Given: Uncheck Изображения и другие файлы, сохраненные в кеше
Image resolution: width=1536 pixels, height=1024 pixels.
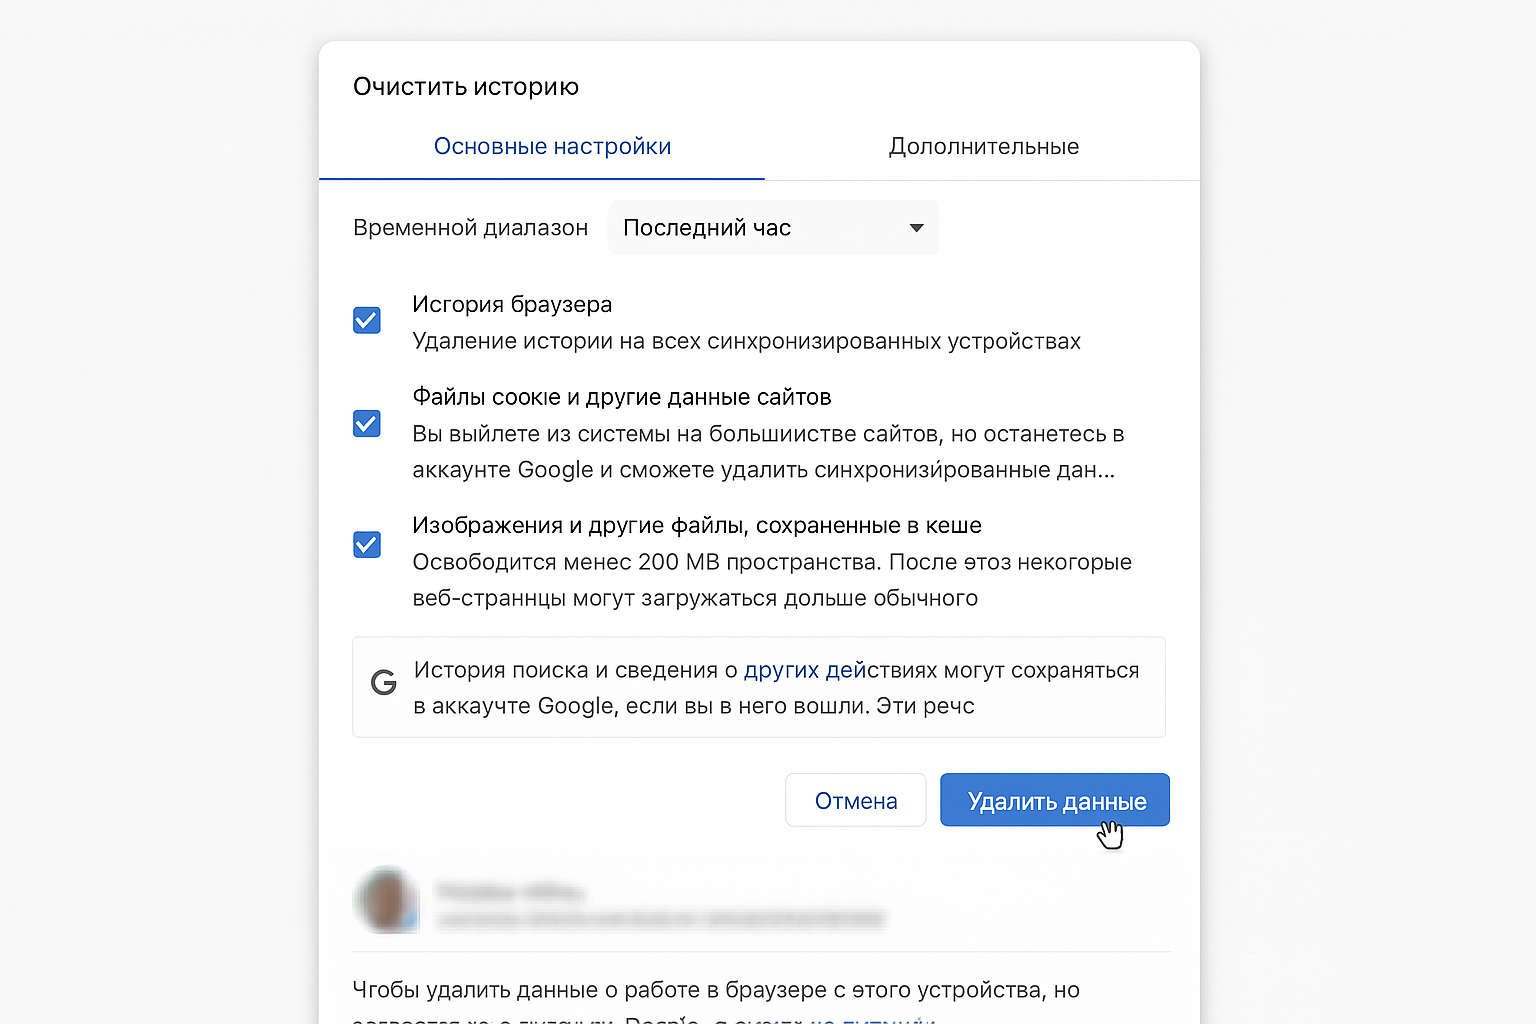Looking at the screenshot, I should click(367, 545).
